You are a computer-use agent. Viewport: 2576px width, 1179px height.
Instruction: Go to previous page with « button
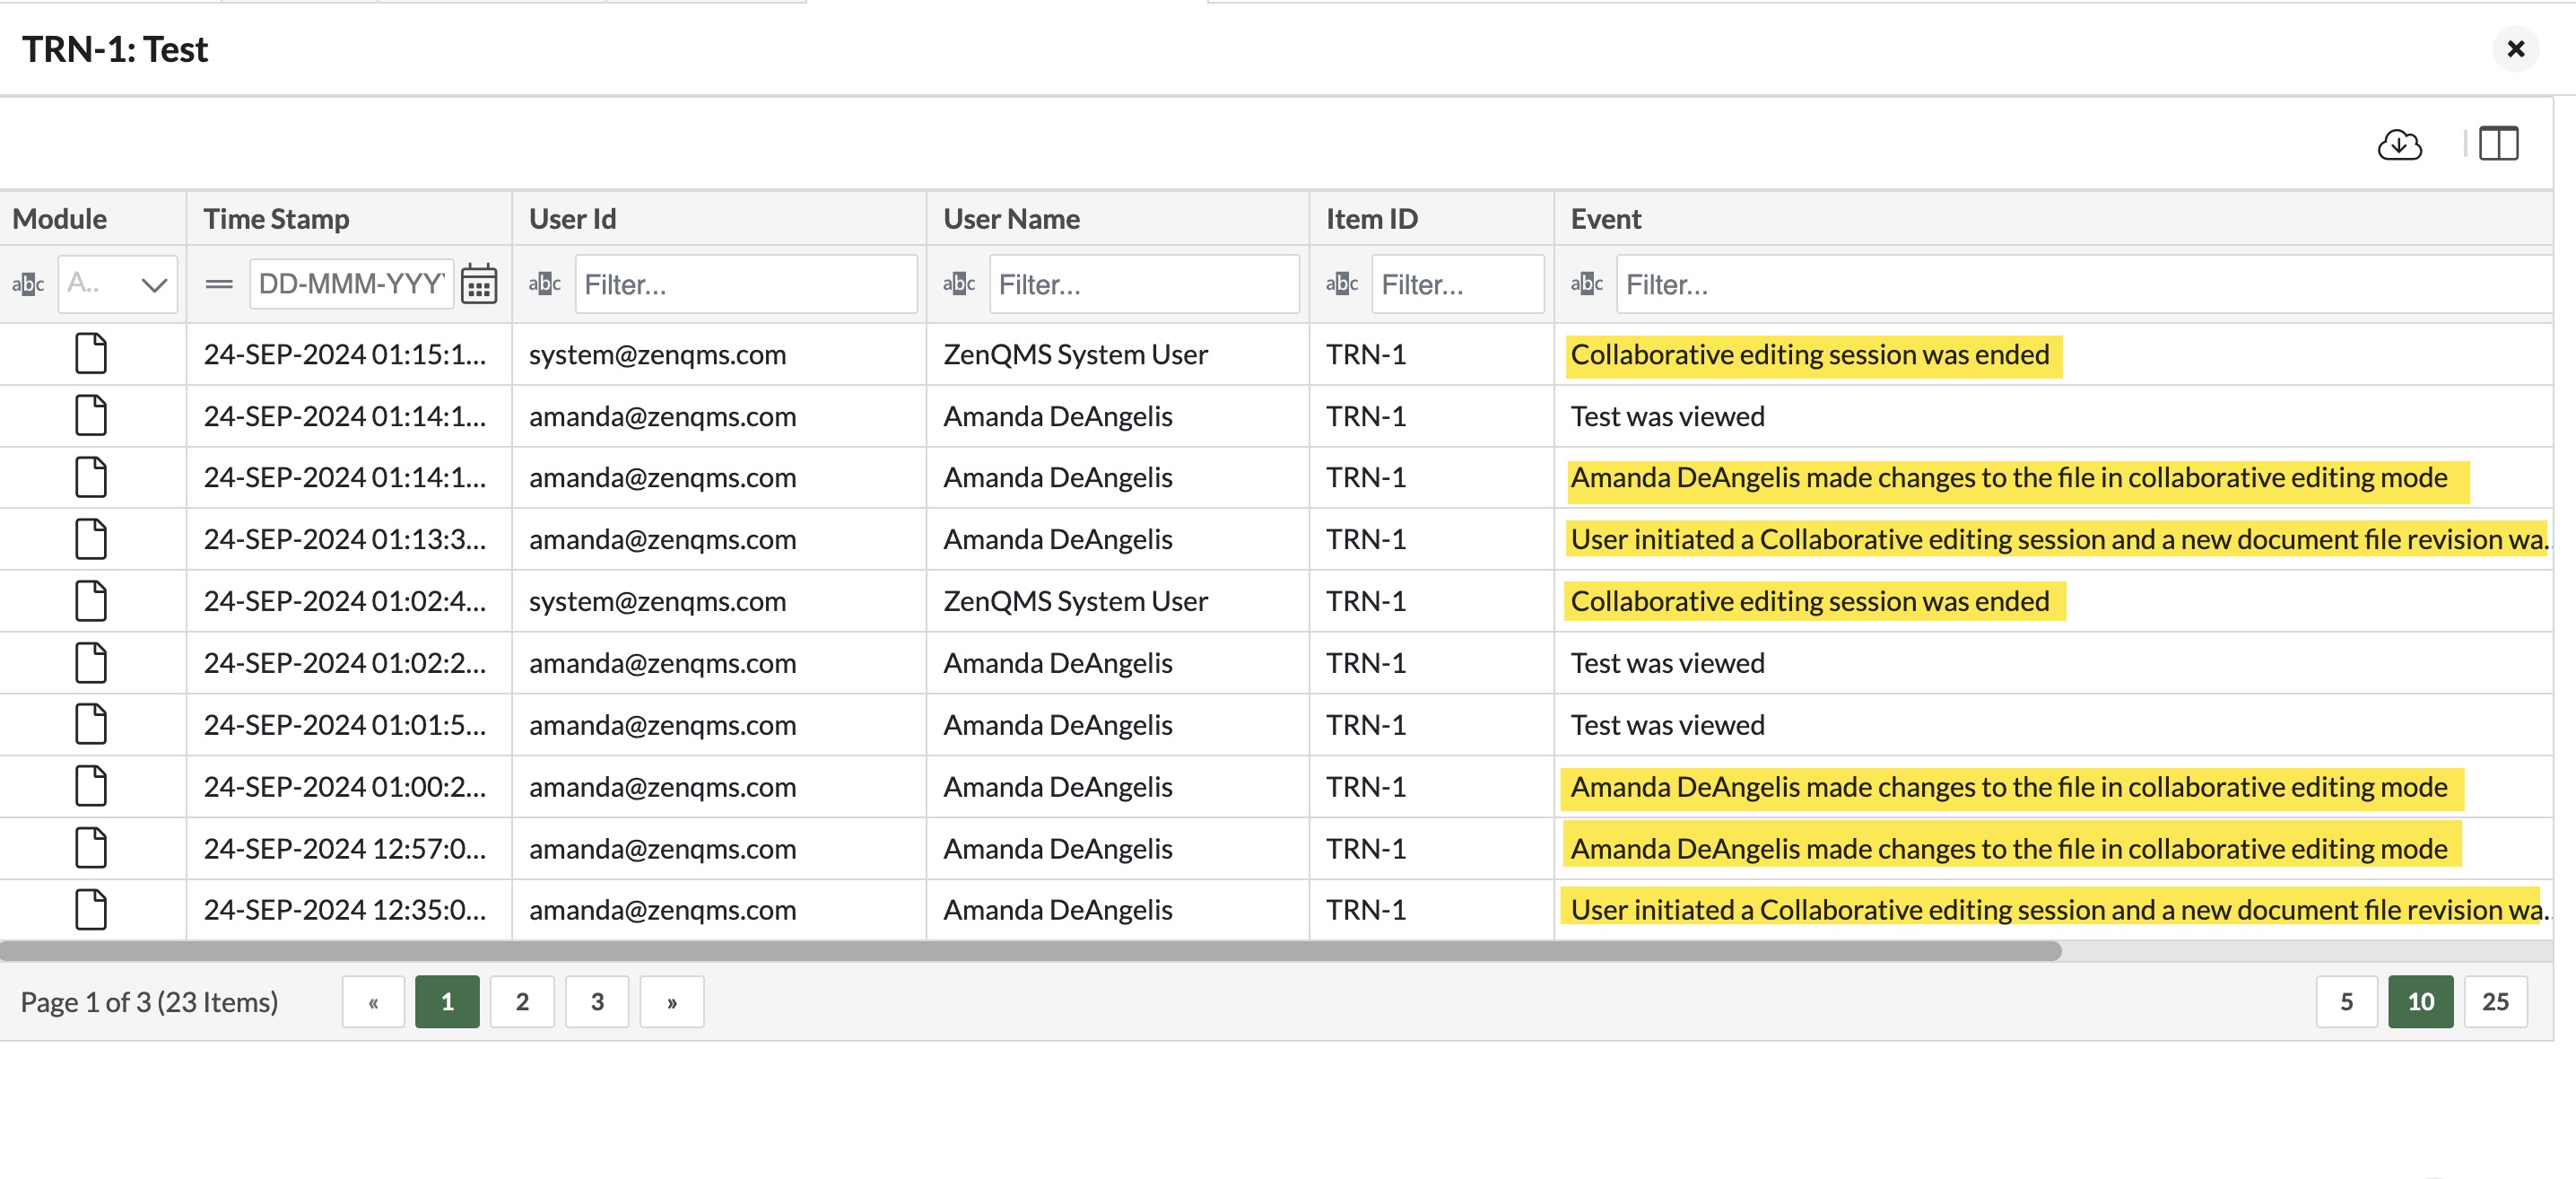(373, 1002)
